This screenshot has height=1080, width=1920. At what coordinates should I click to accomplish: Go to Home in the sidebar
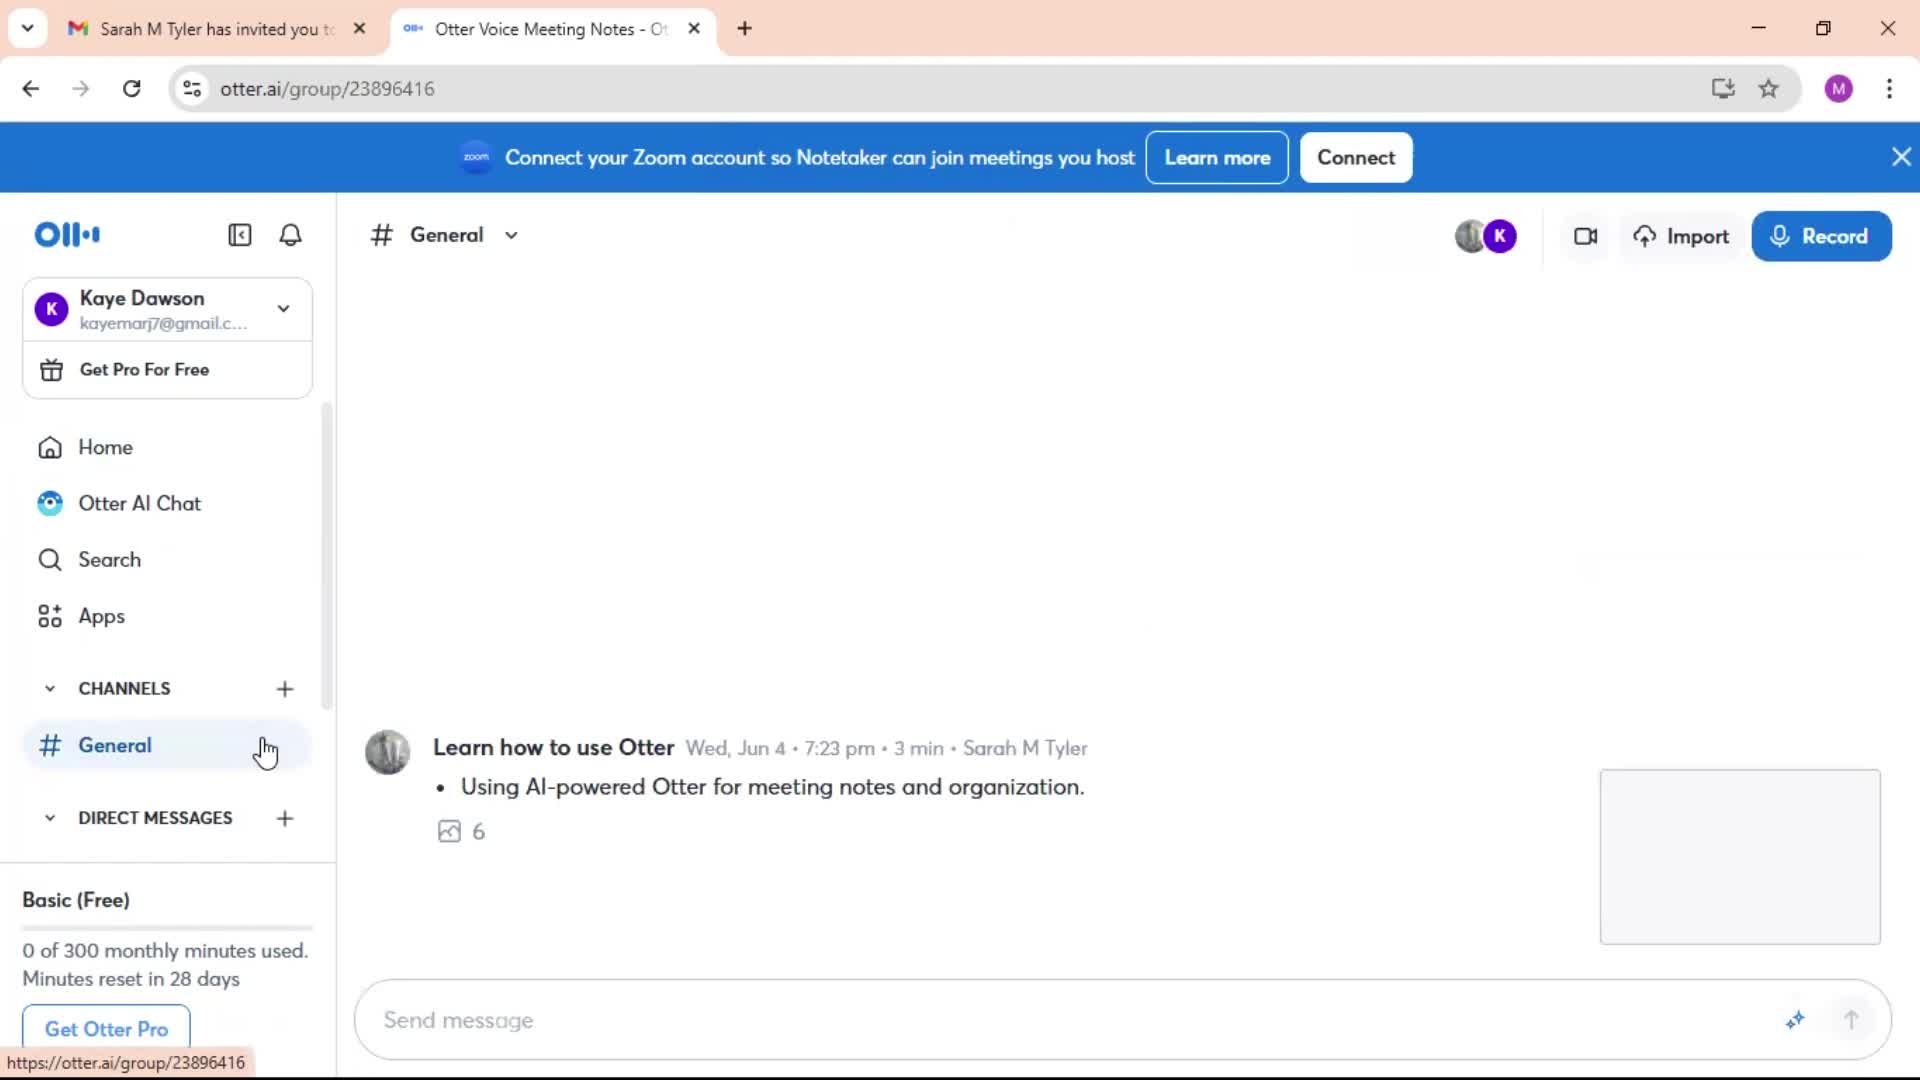tap(105, 447)
